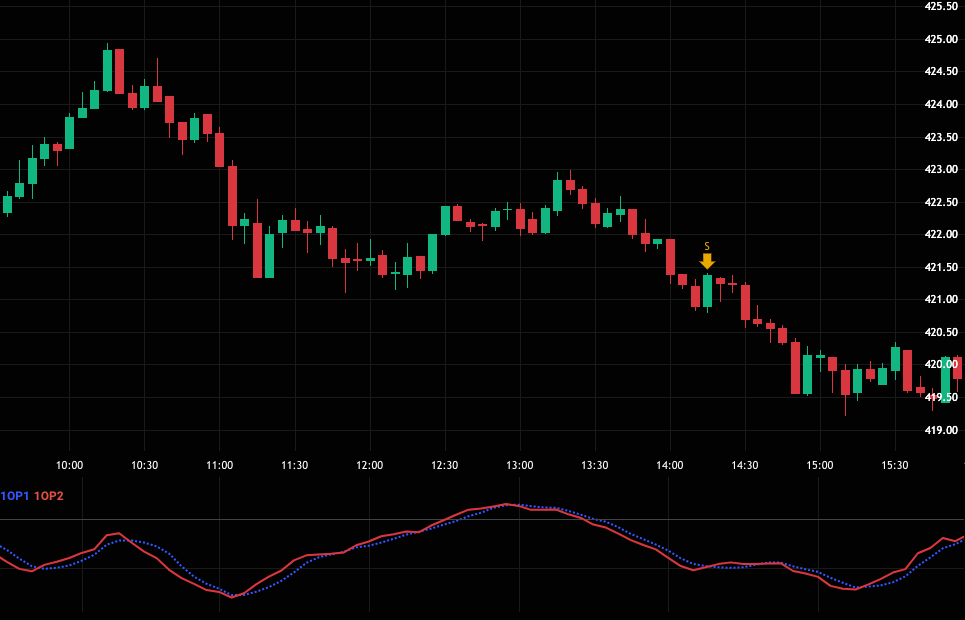
Task: Click the 10:00 time axis label
Action: [70, 465]
